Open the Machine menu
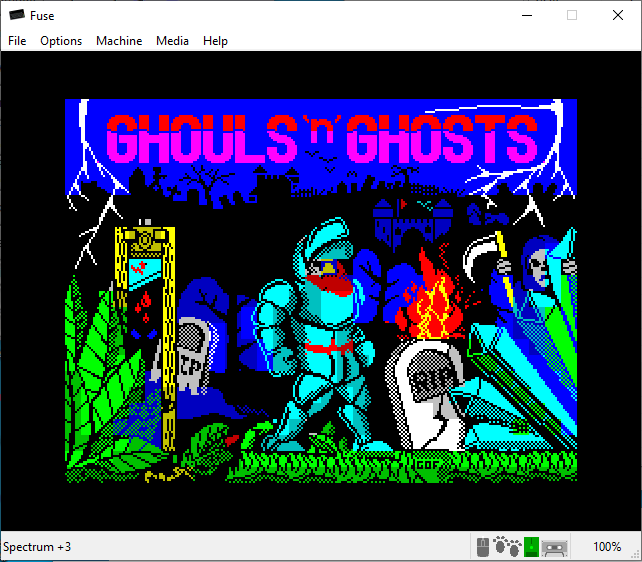The height and width of the screenshot is (562, 642). click(119, 41)
